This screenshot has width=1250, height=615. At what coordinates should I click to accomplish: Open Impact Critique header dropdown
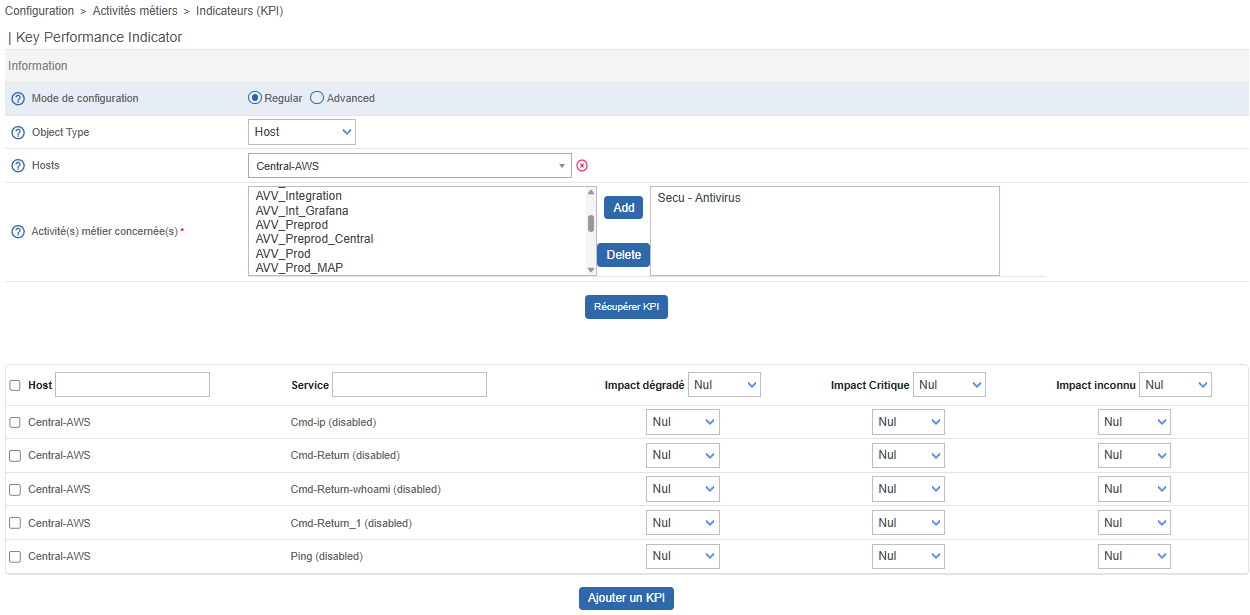pyautogui.click(x=948, y=385)
